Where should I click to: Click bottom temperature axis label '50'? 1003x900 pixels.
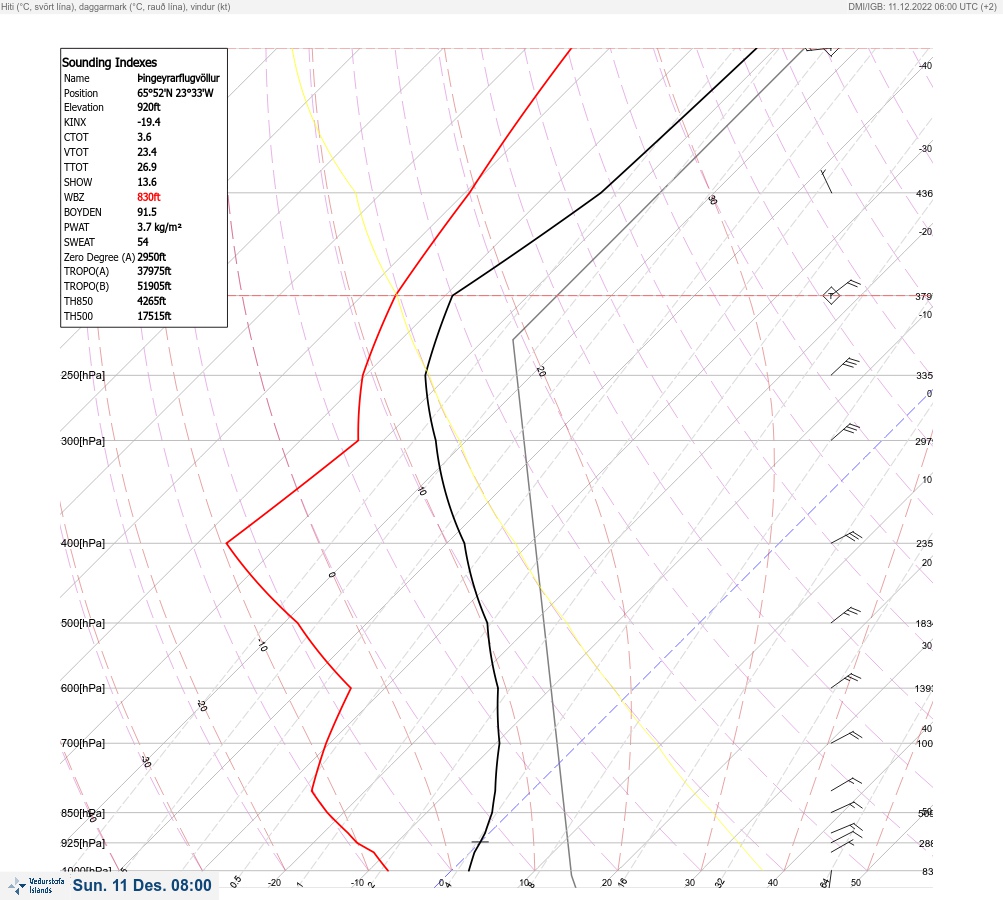click(x=856, y=883)
